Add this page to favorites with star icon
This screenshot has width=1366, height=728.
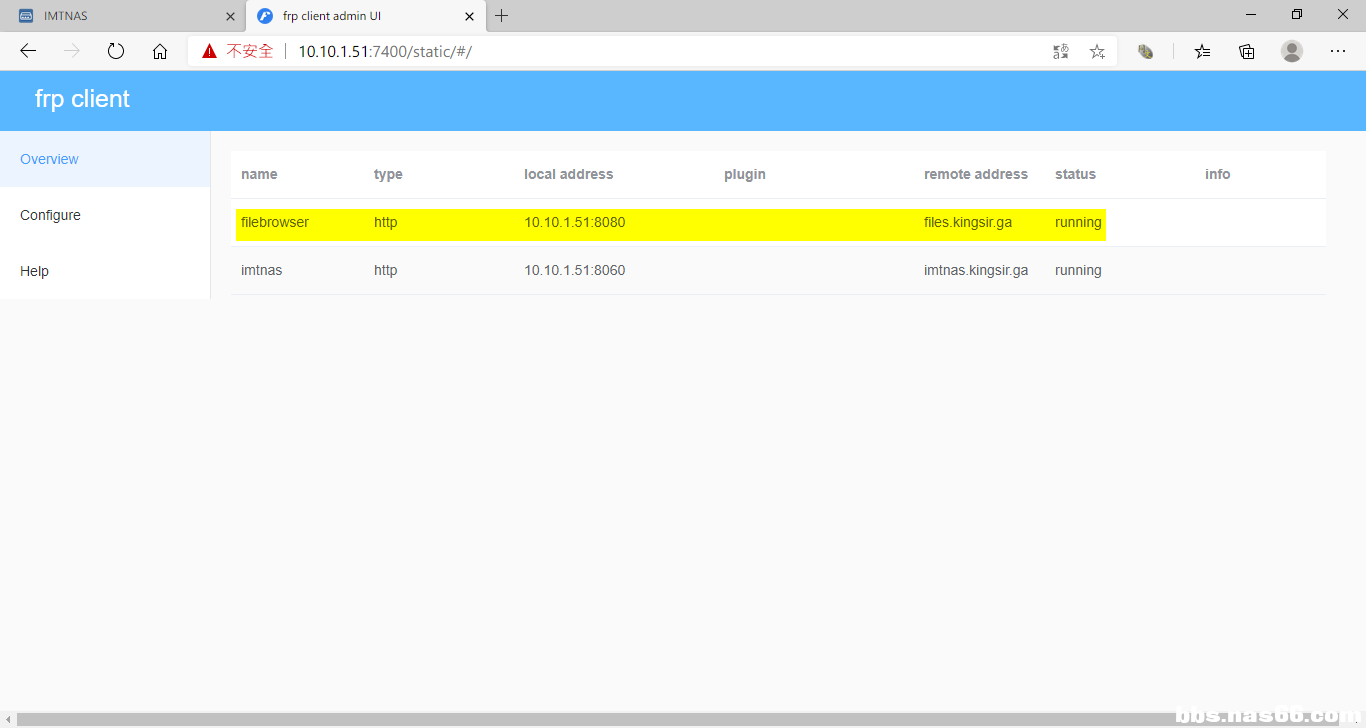(1097, 51)
